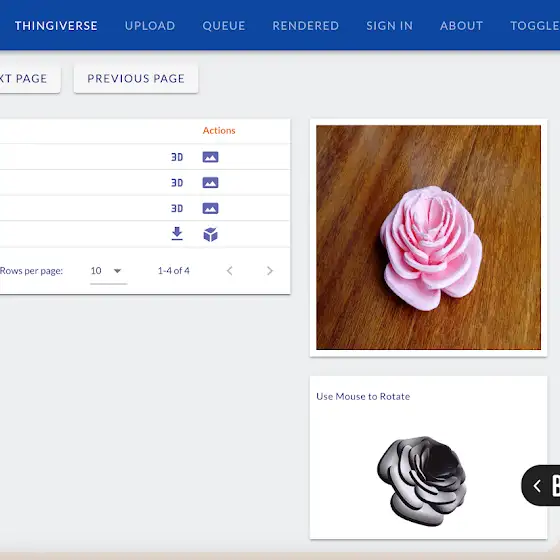Open the rows per page dropdown
The image size is (560, 560).
(x=108, y=271)
